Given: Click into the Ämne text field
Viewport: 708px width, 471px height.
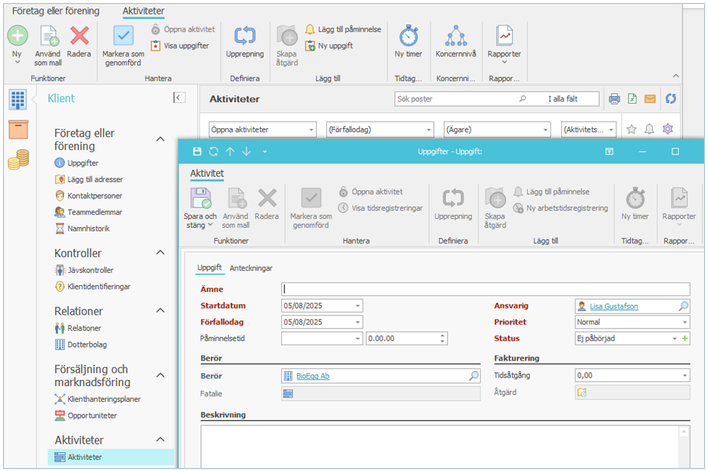Looking at the screenshot, I should click(485, 289).
